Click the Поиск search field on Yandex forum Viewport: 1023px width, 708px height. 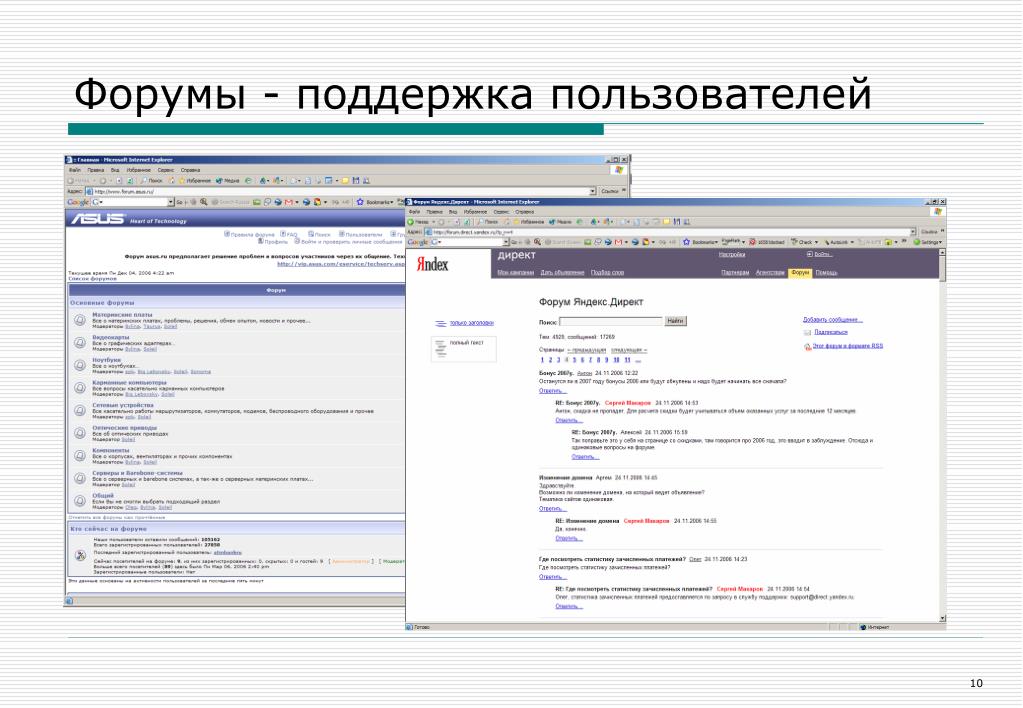611,321
